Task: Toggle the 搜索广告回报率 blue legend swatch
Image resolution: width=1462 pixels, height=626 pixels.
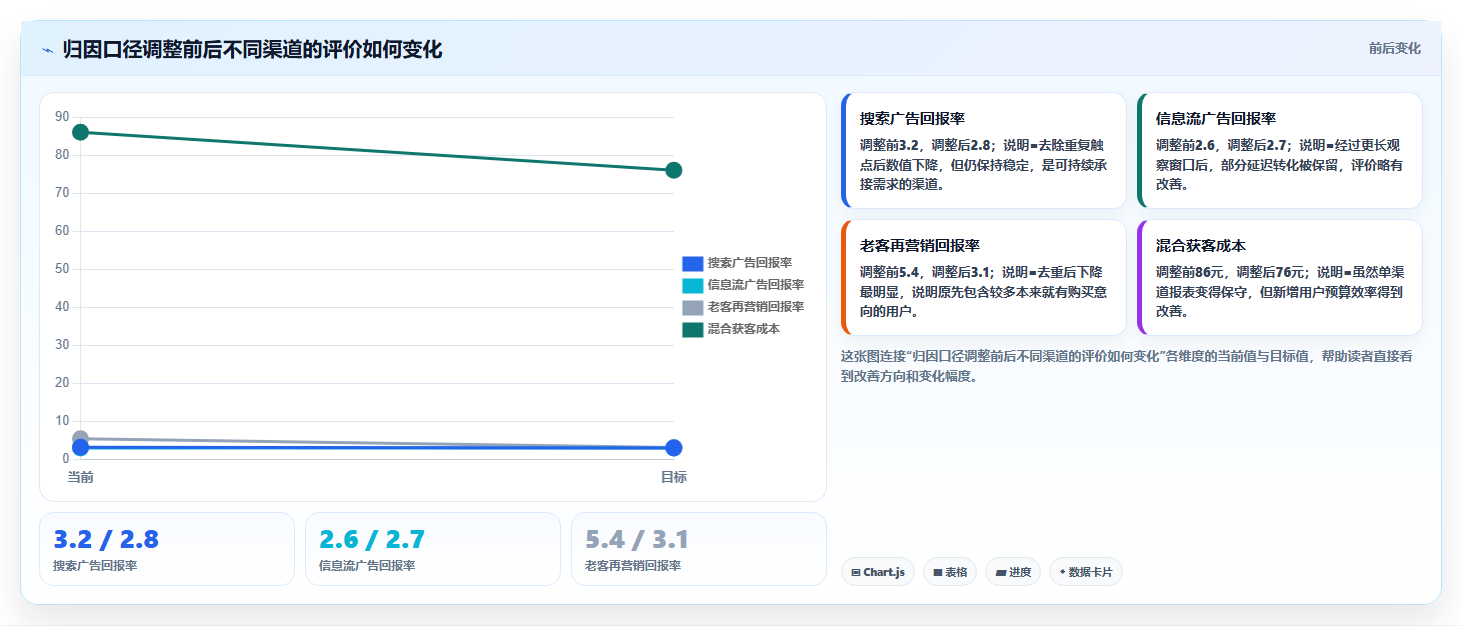Action: (693, 263)
